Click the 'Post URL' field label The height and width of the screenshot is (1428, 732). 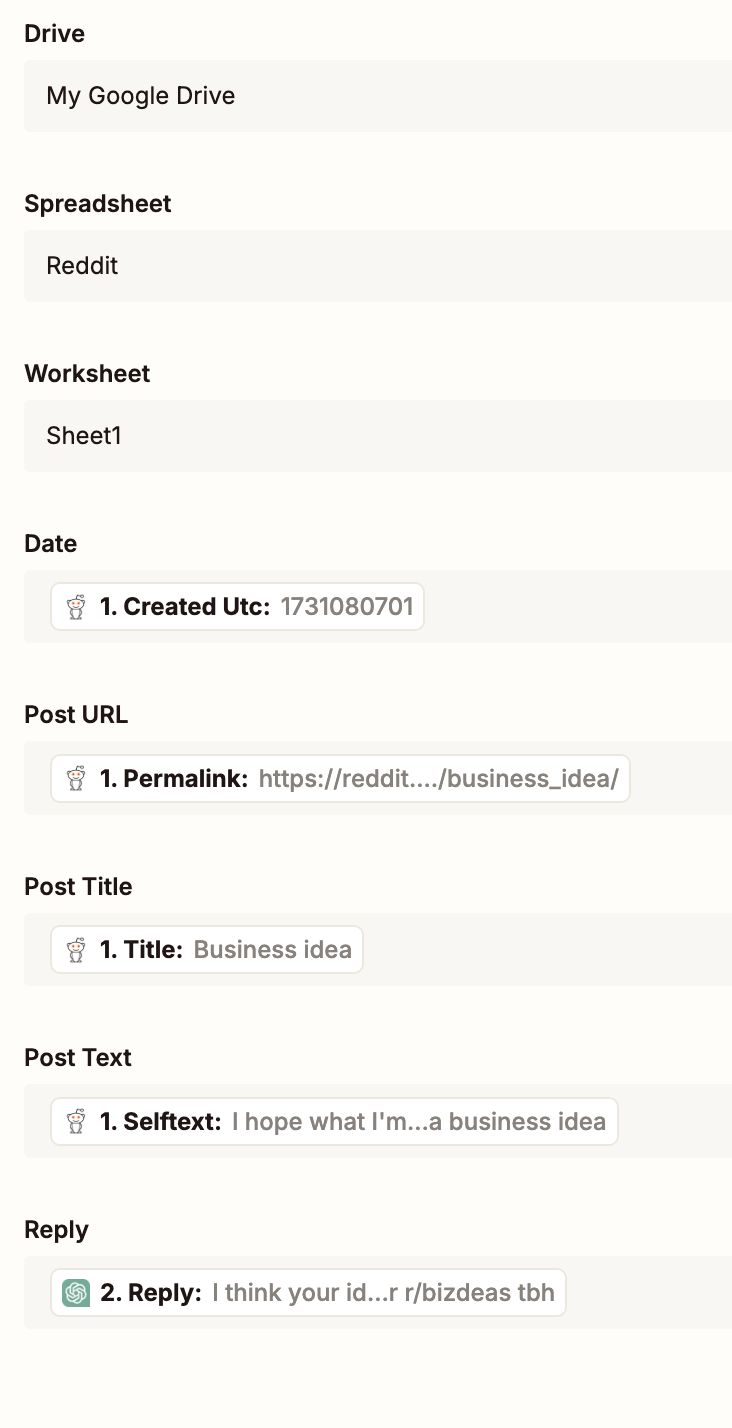76,715
